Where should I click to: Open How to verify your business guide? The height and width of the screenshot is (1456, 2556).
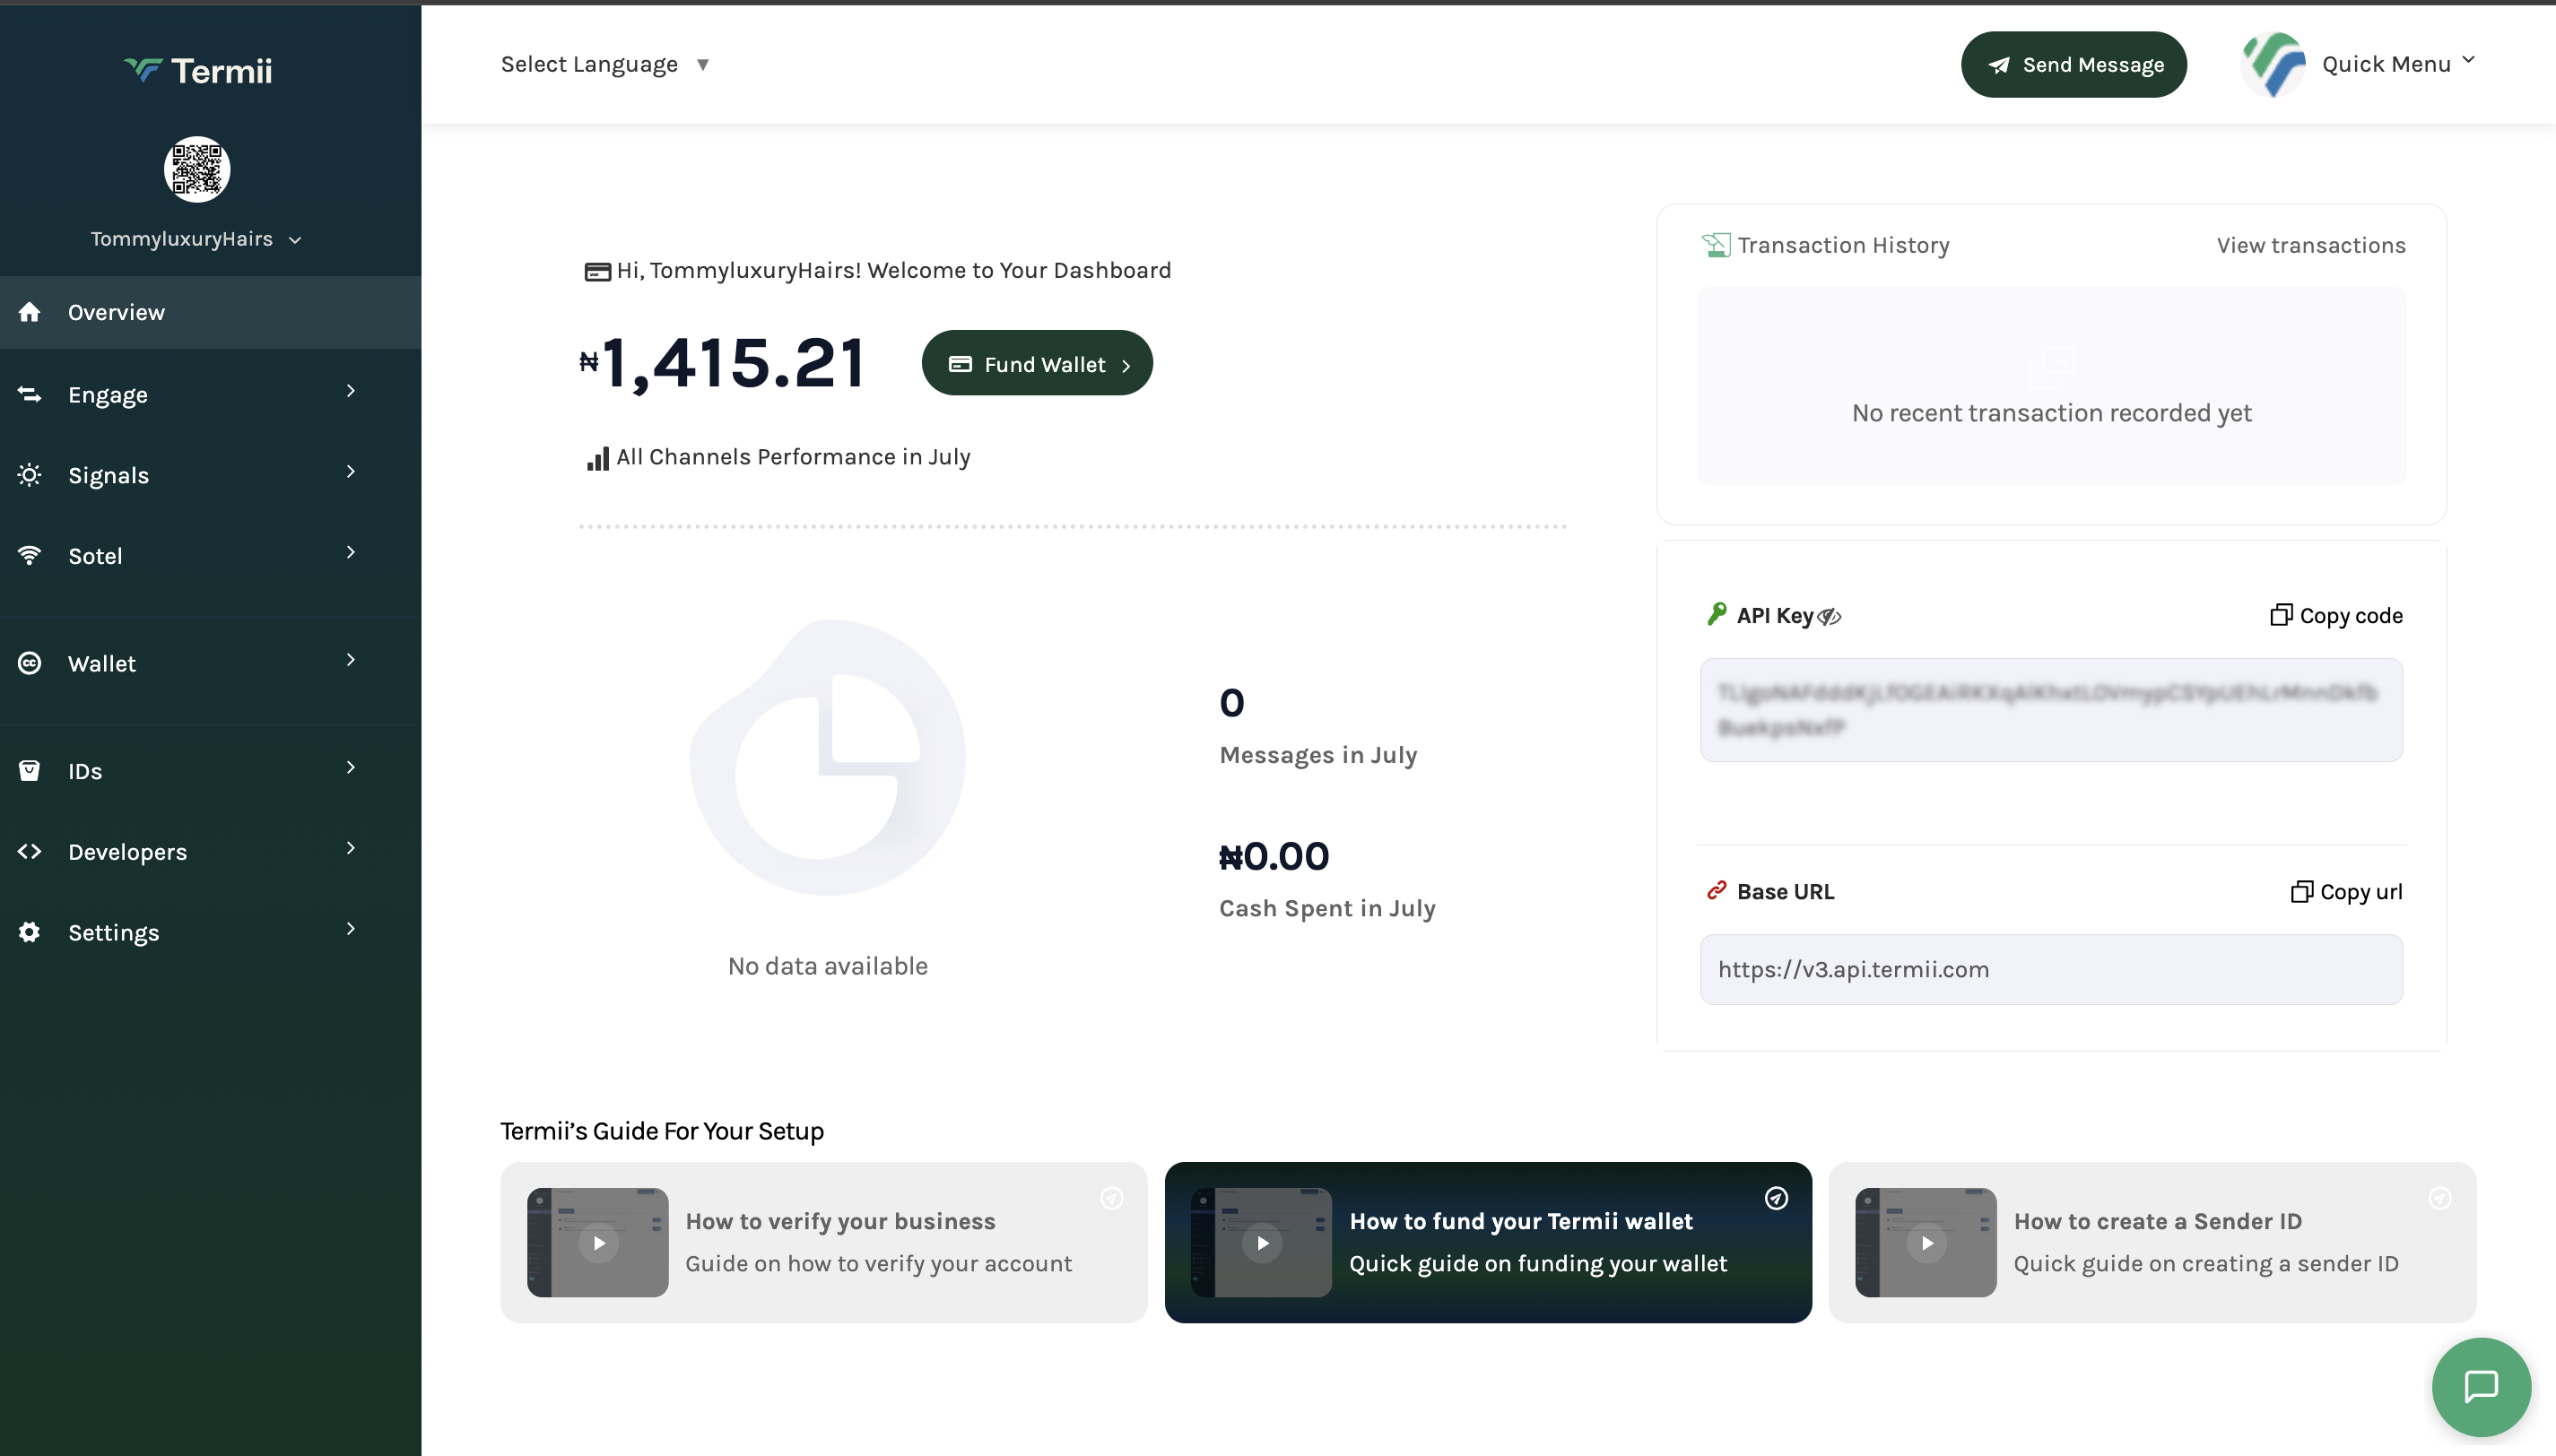tap(824, 1242)
